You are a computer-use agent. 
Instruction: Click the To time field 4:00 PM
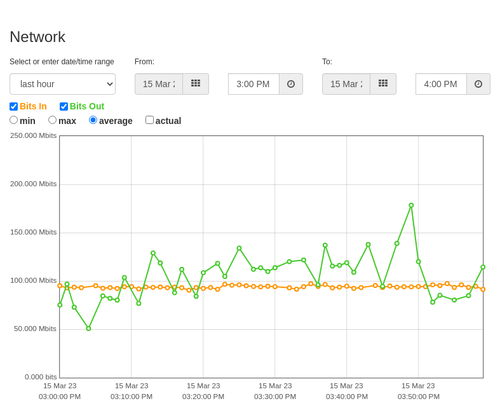click(441, 84)
